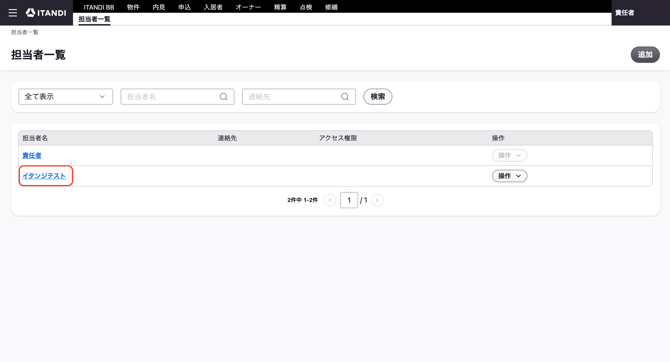Screen dimensions: 670x362
Task: Click the 操作 column header
Action: tap(498, 138)
